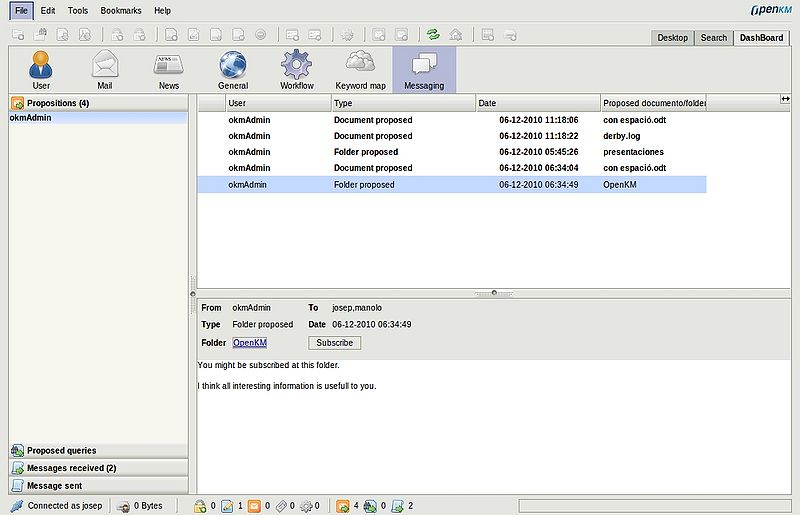Open the Mail dashboard section
The height and width of the screenshot is (515, 800).
[105, 70]
